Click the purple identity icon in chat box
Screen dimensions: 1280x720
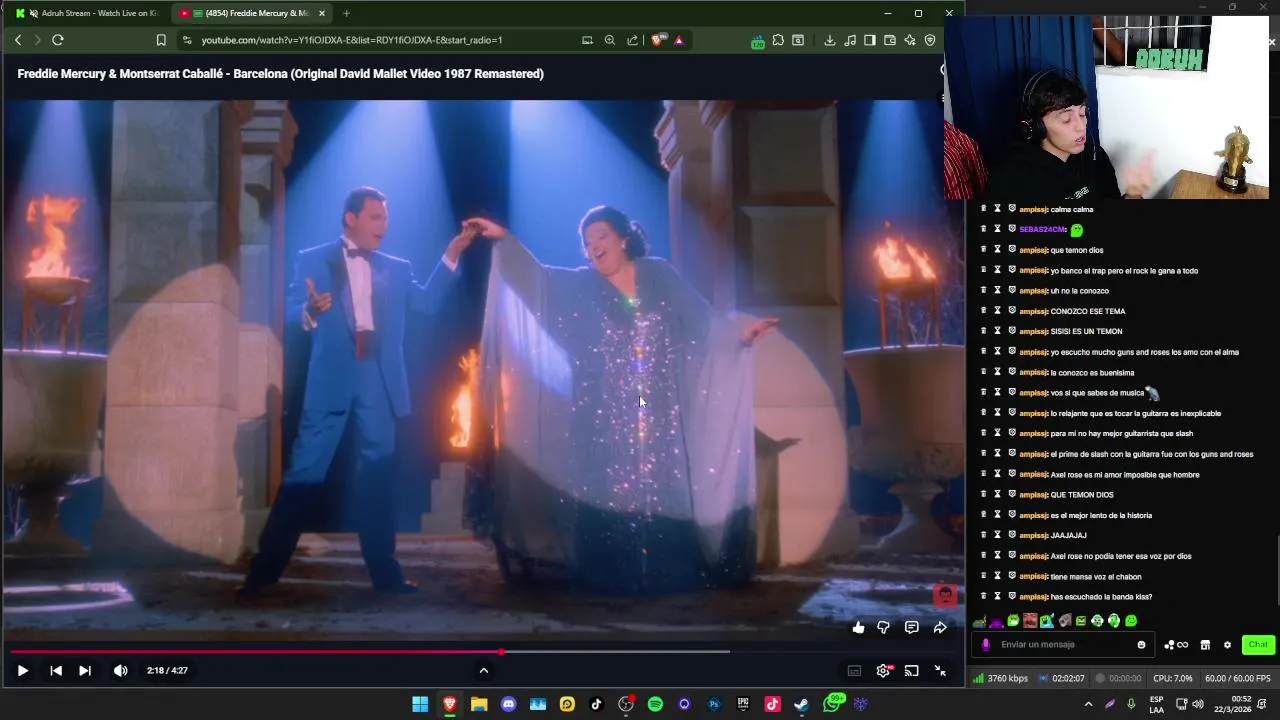(986, 645)
